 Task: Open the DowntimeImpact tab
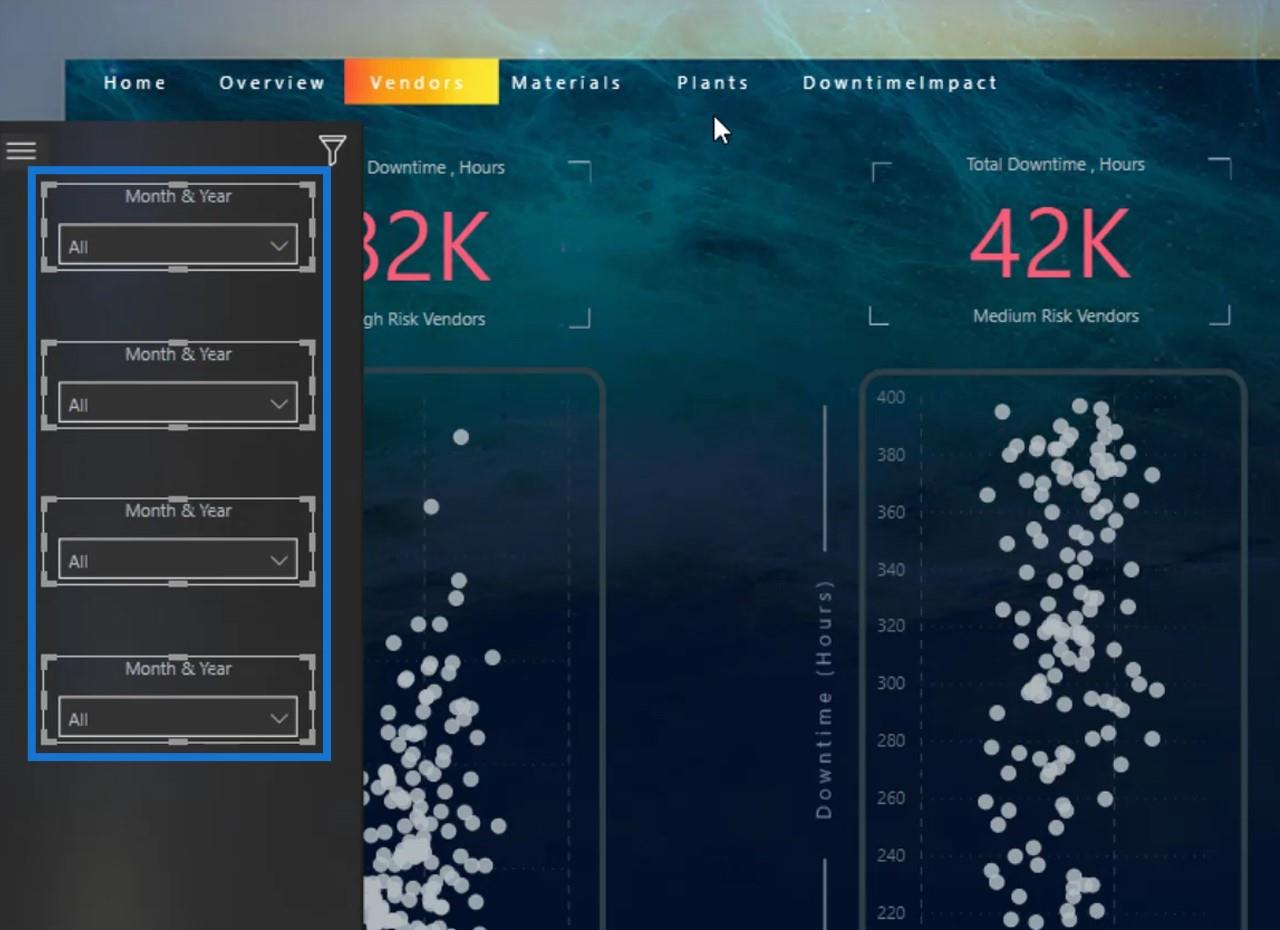[x=900, y=83]
